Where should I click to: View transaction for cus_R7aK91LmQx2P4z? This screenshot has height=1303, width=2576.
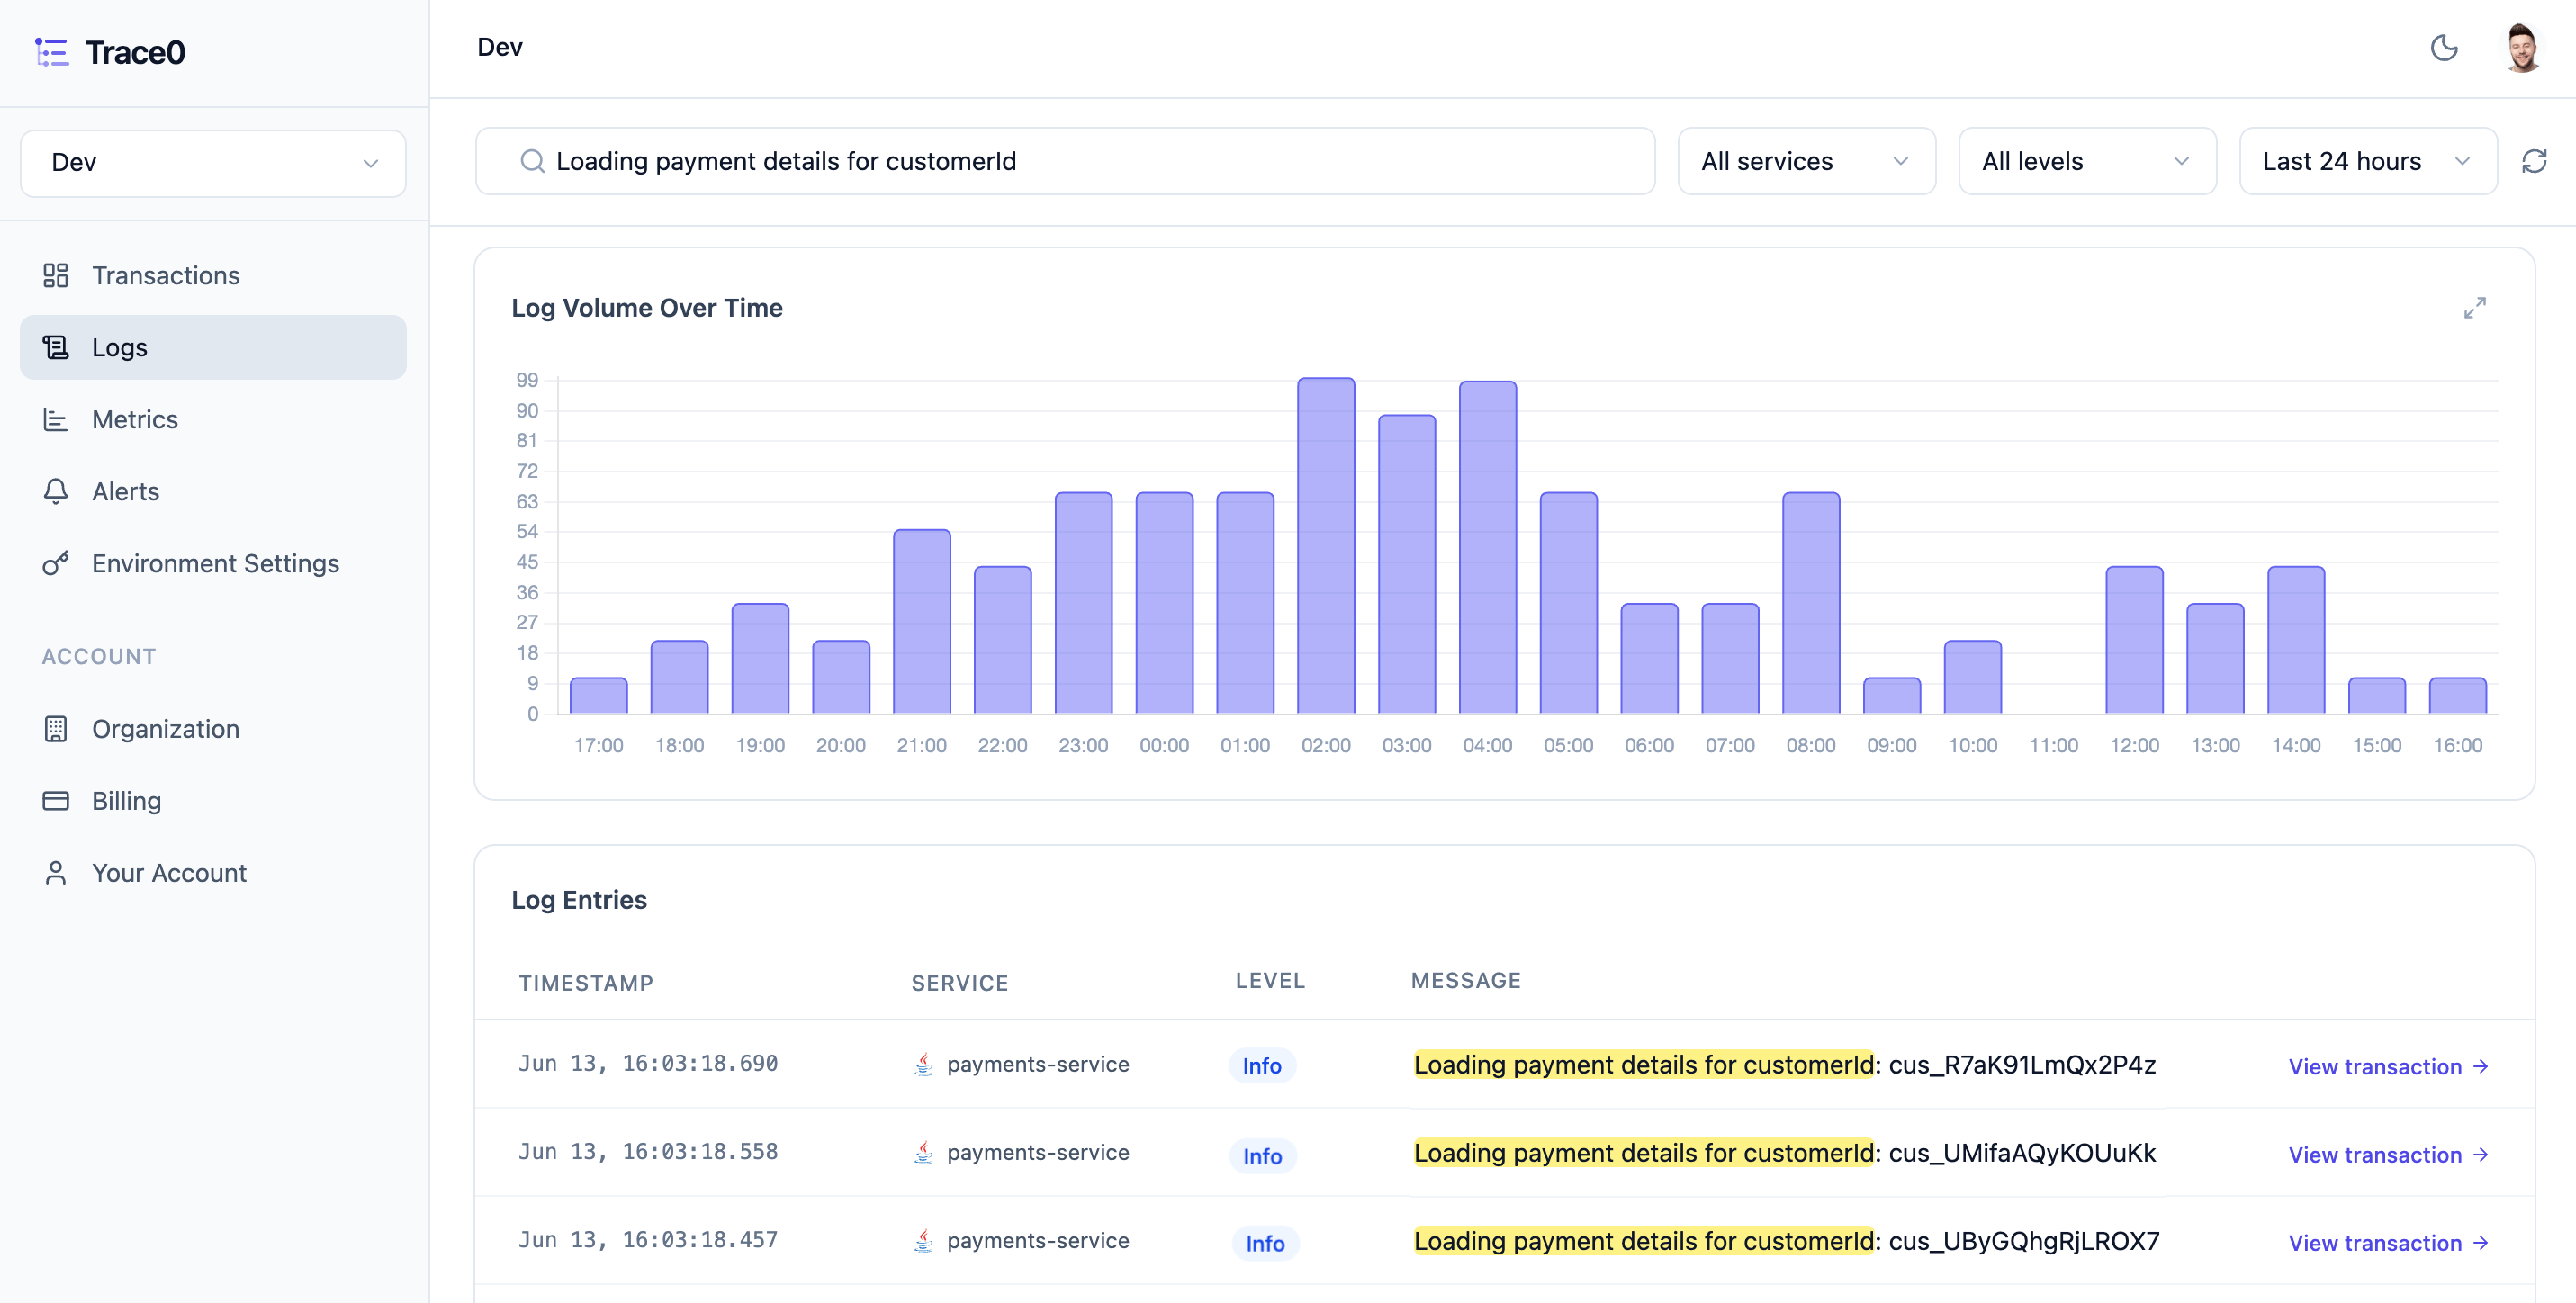tap(2388, 1066)
